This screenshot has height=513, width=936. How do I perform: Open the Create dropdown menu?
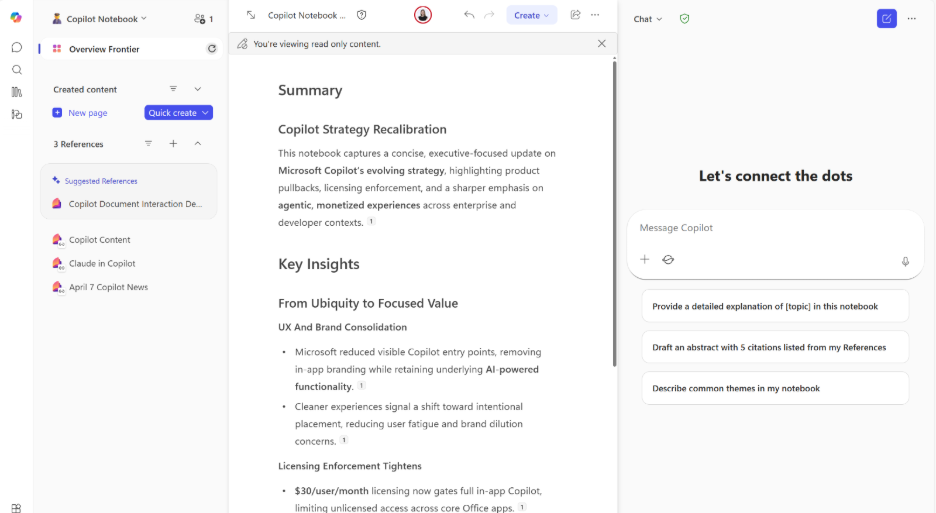pos(531,16)
